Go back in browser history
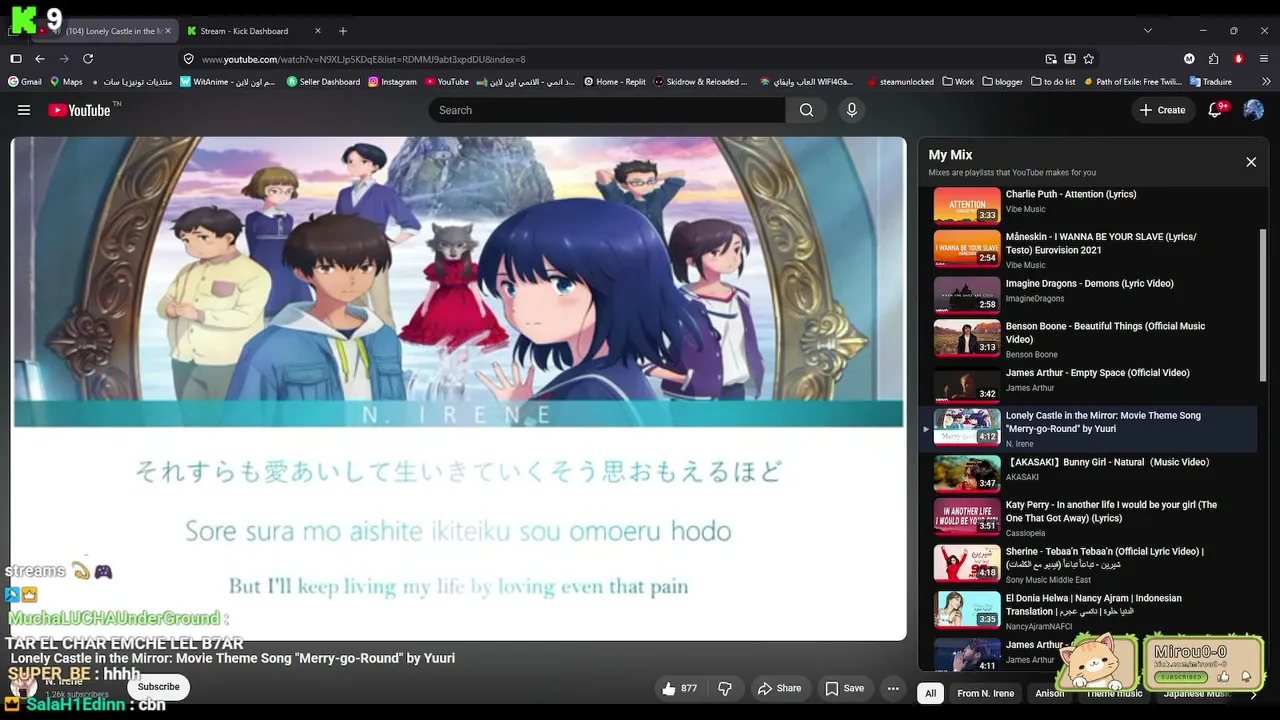The height and width of the screenshot is (720, 1280). coord(40,59)
